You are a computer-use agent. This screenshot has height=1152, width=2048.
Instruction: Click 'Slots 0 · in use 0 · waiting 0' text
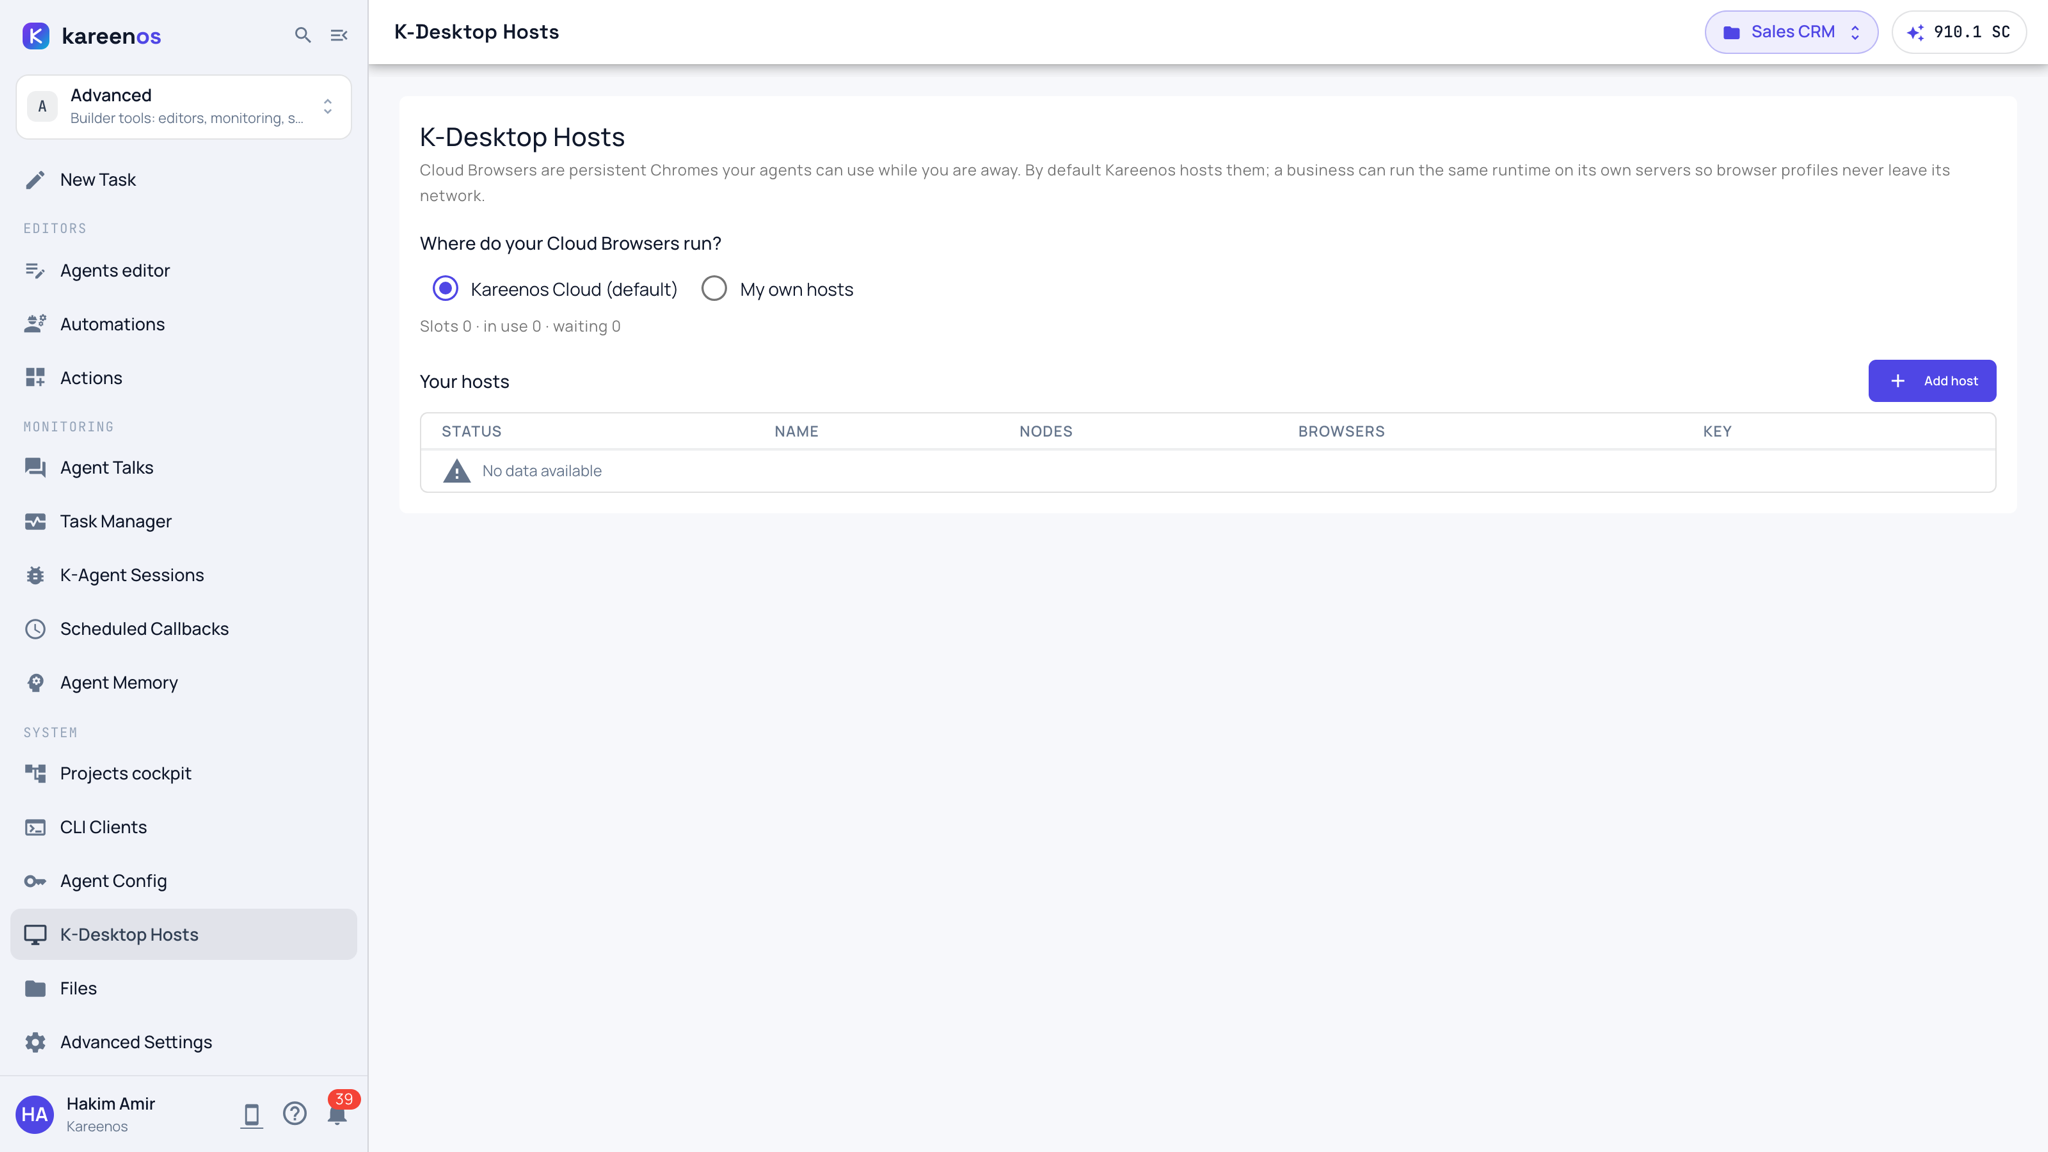click(x=520, y=326)
